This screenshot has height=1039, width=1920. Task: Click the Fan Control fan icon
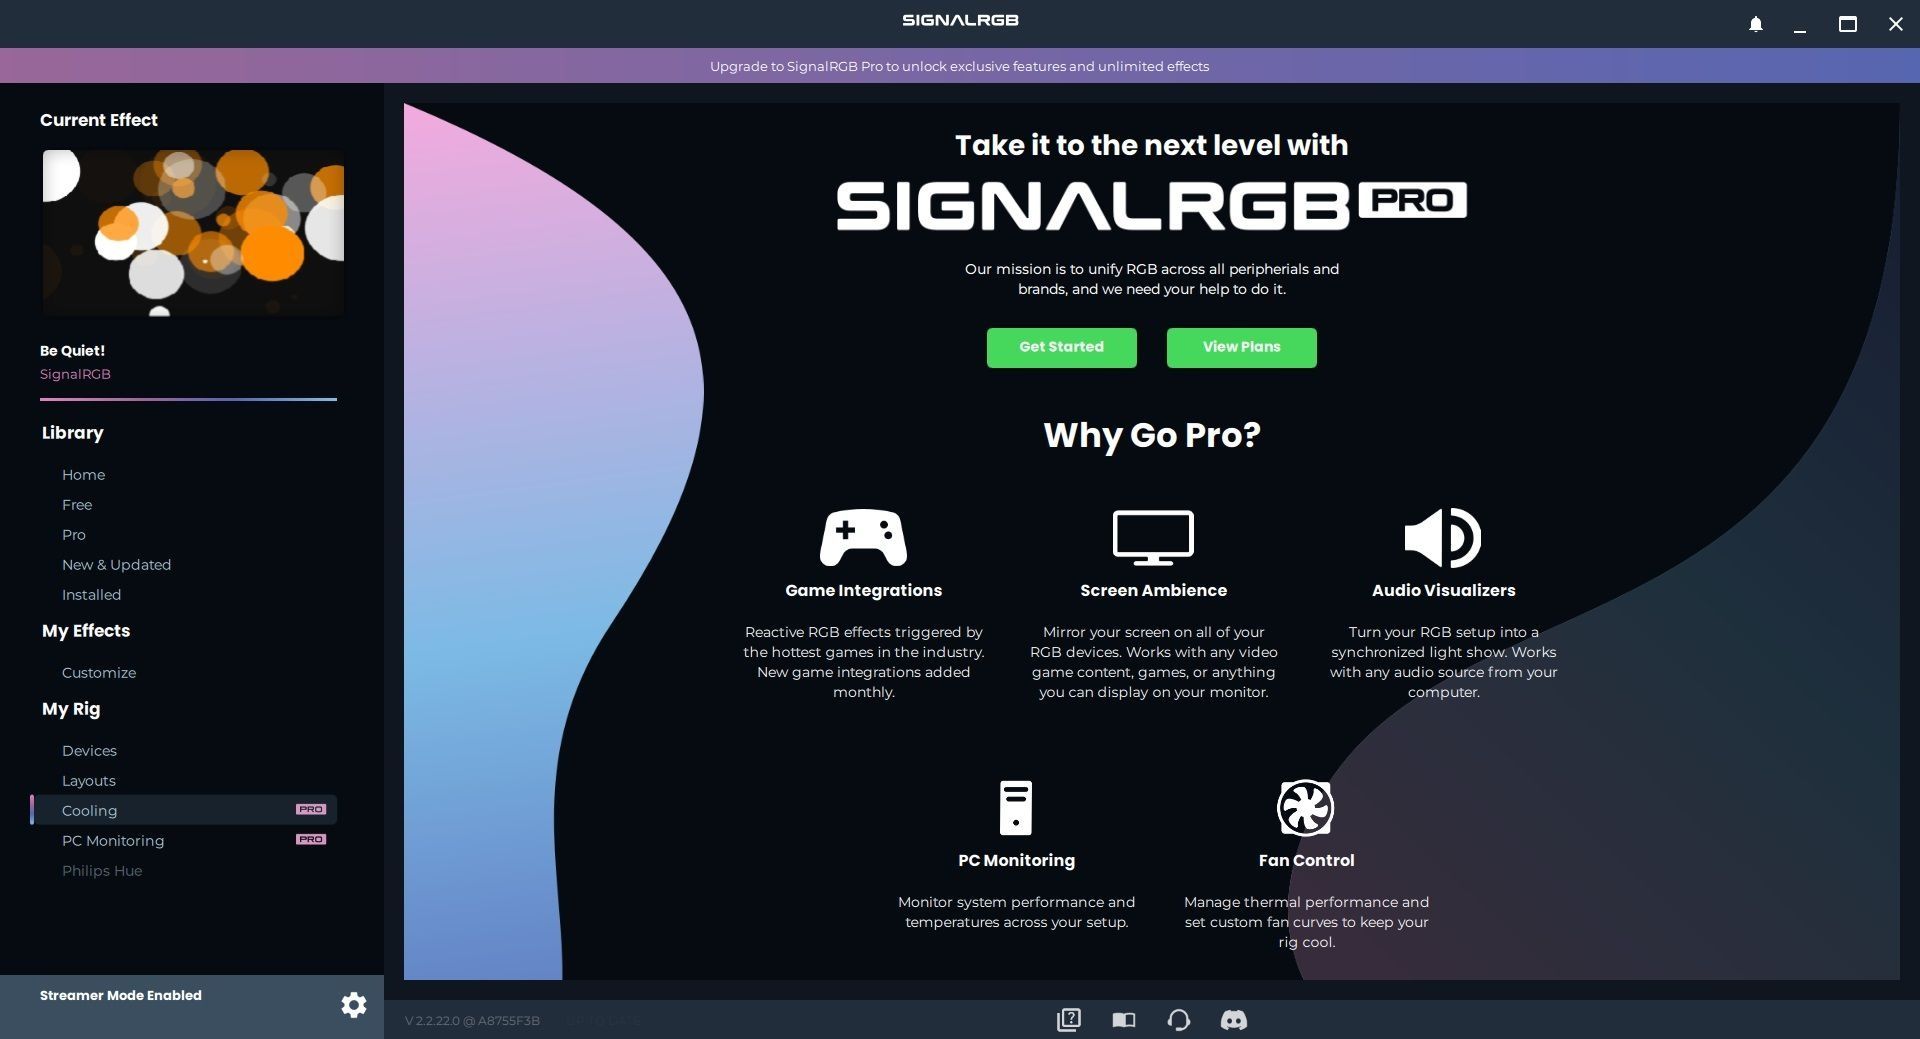coord(1306,808)
